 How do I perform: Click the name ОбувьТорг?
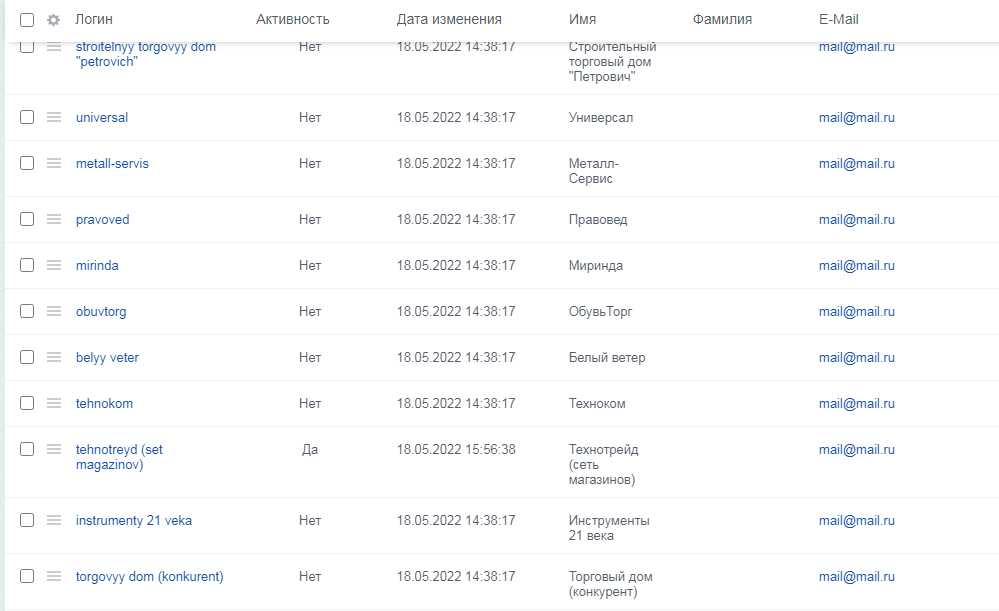[600, 312]
